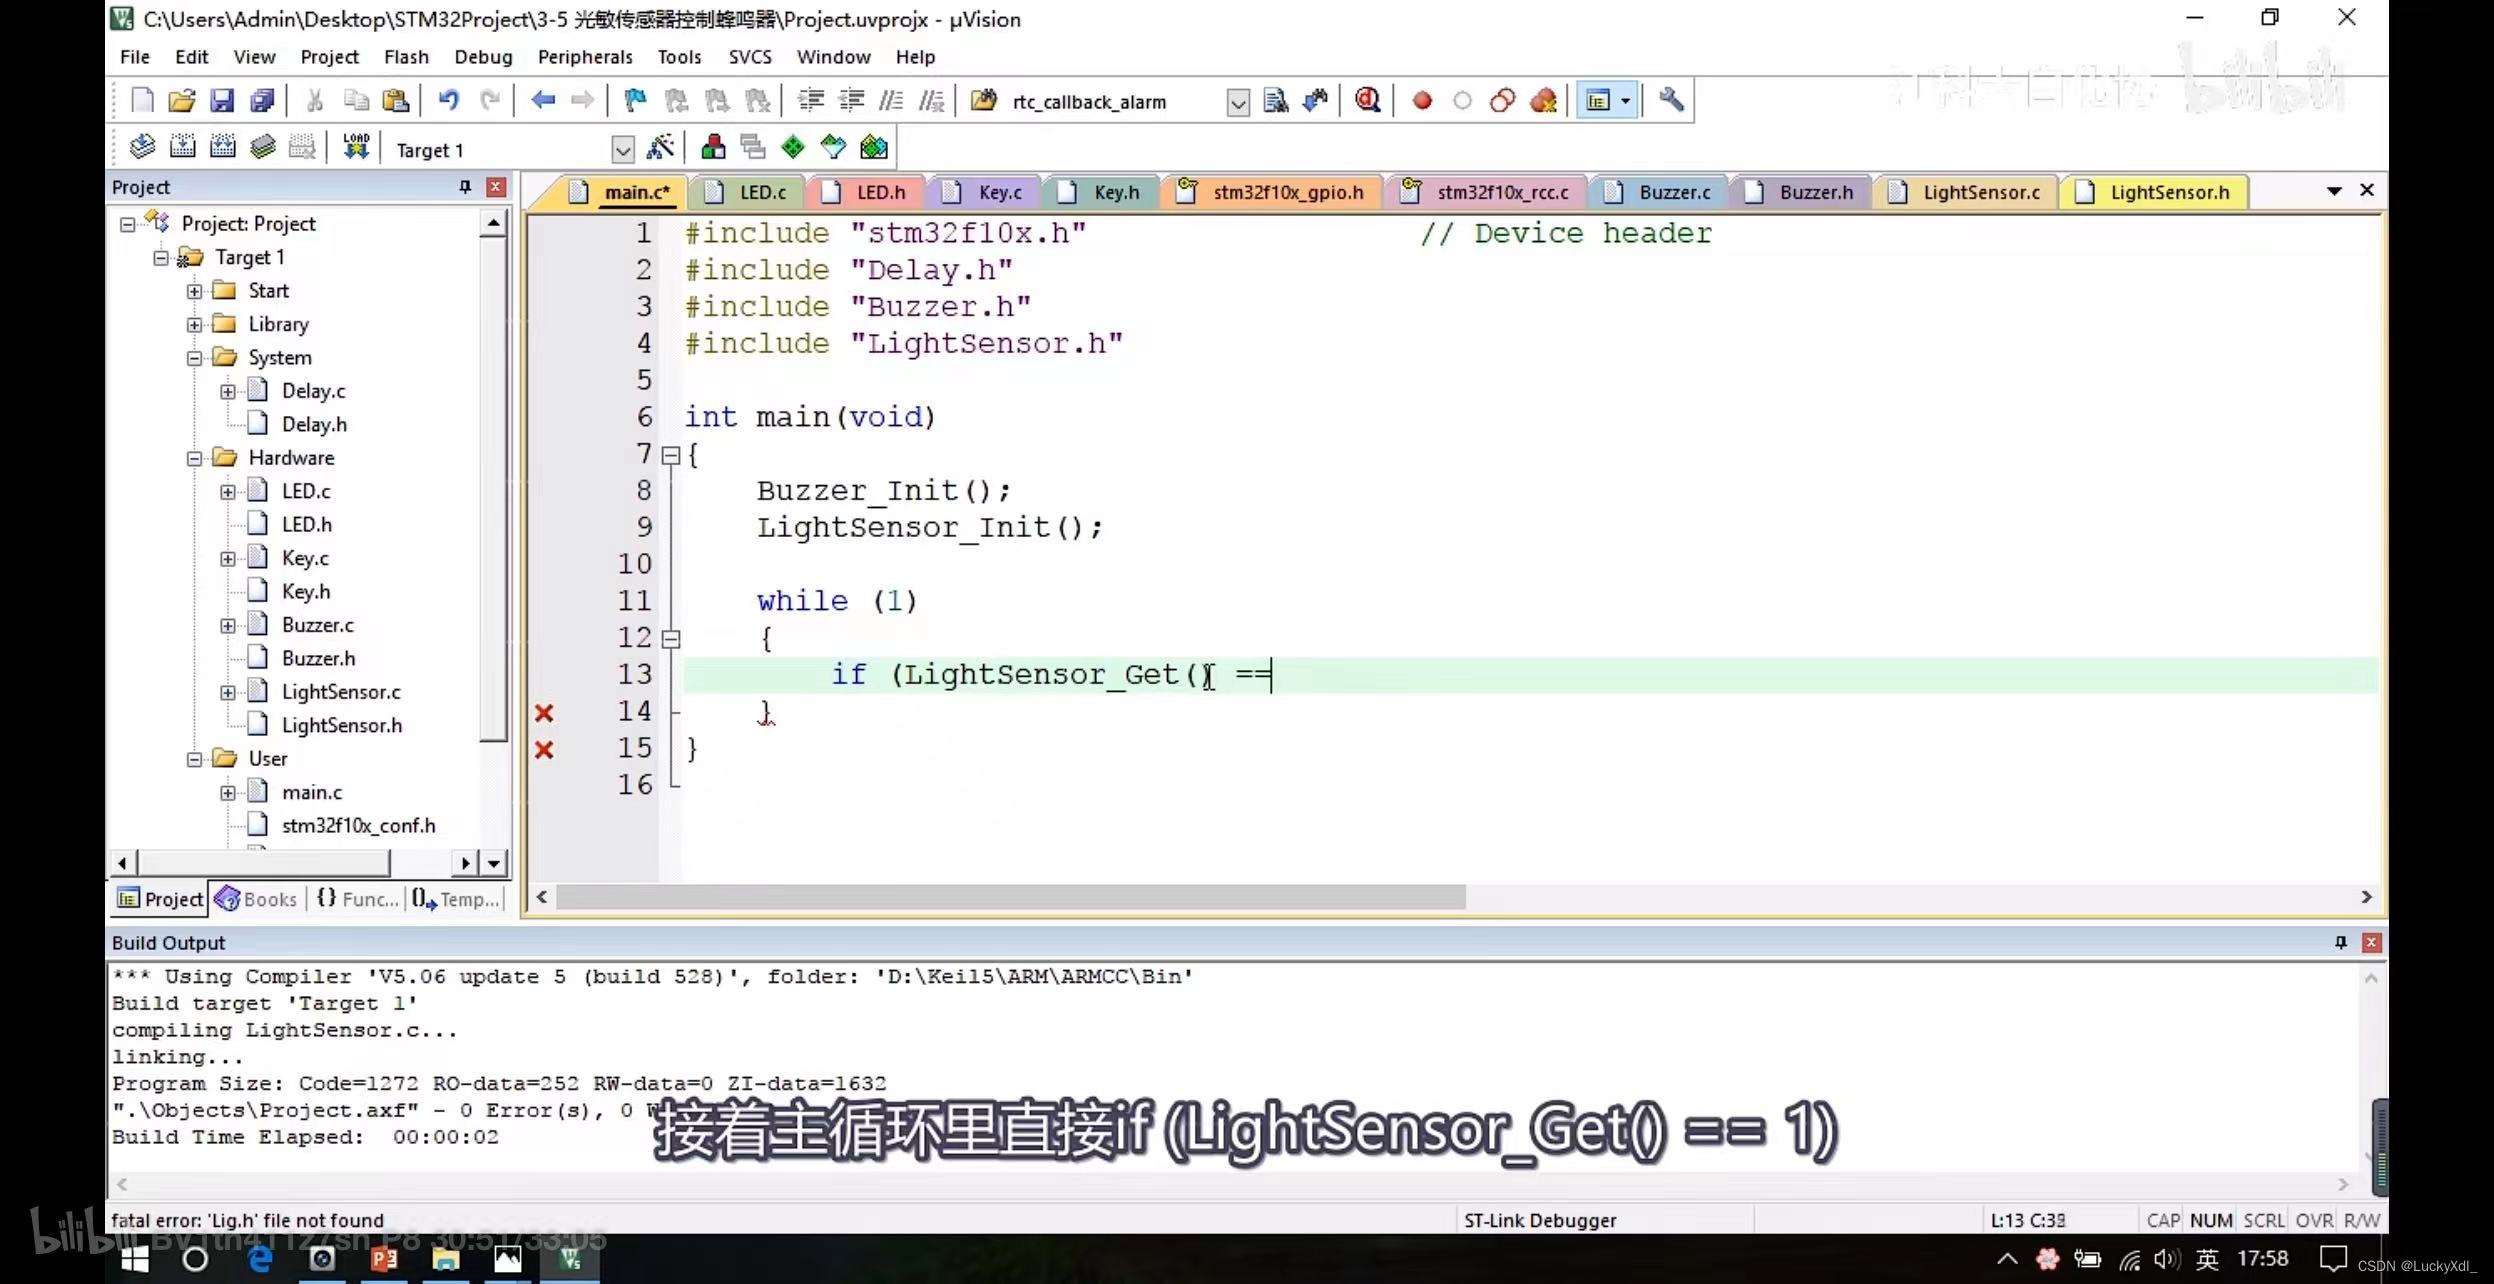Viewport: 2494px width, 1284px height.
Task: Show the editor tab list dropdown arrow
Action: click(x=2334, y=190)
